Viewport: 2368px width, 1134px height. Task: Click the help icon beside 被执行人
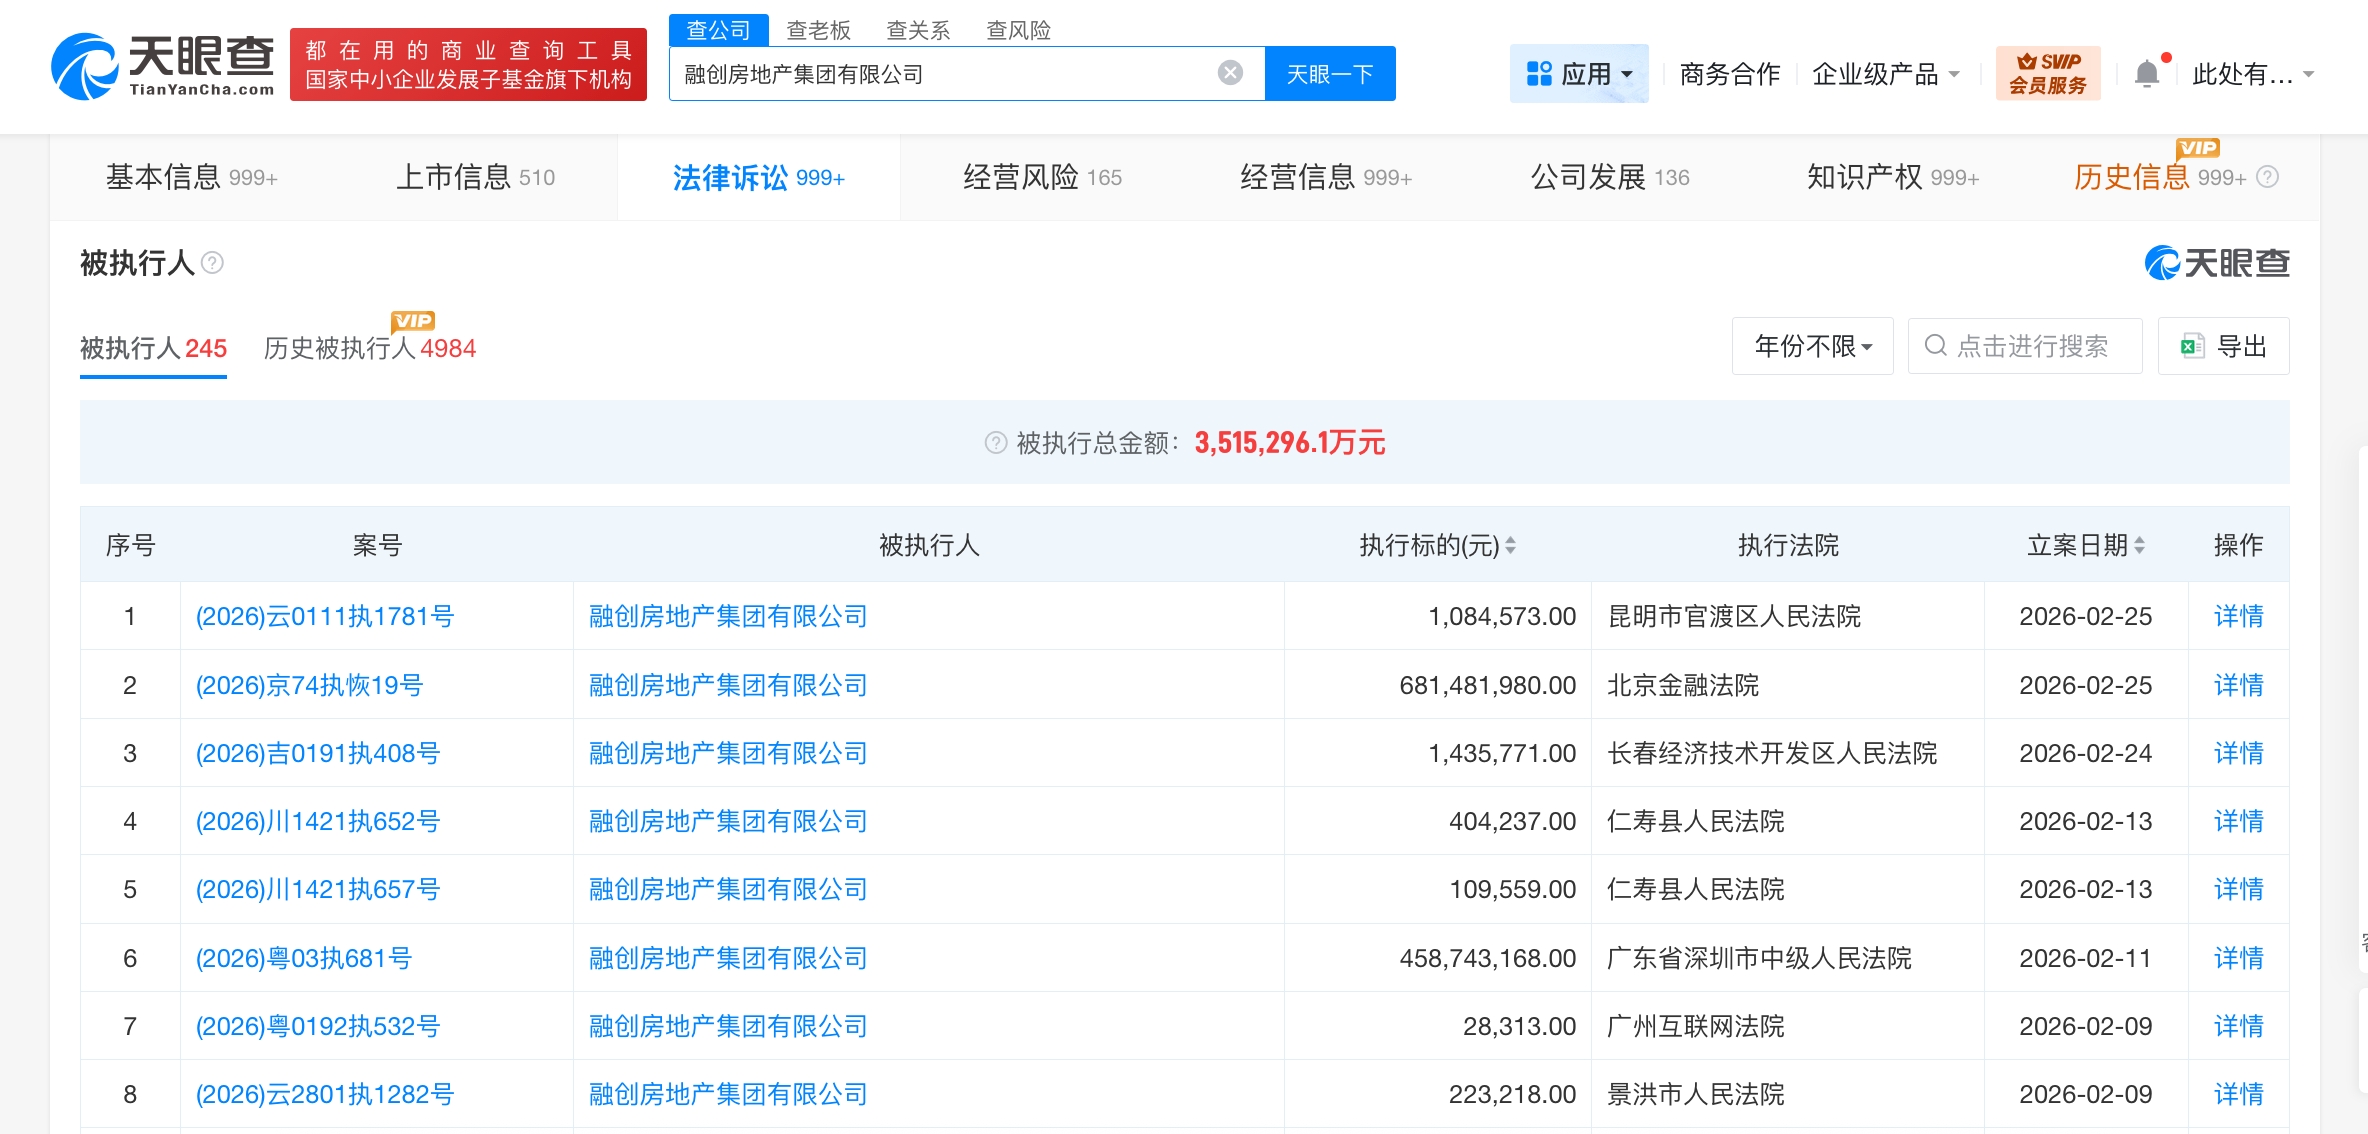tap(211, 263)
